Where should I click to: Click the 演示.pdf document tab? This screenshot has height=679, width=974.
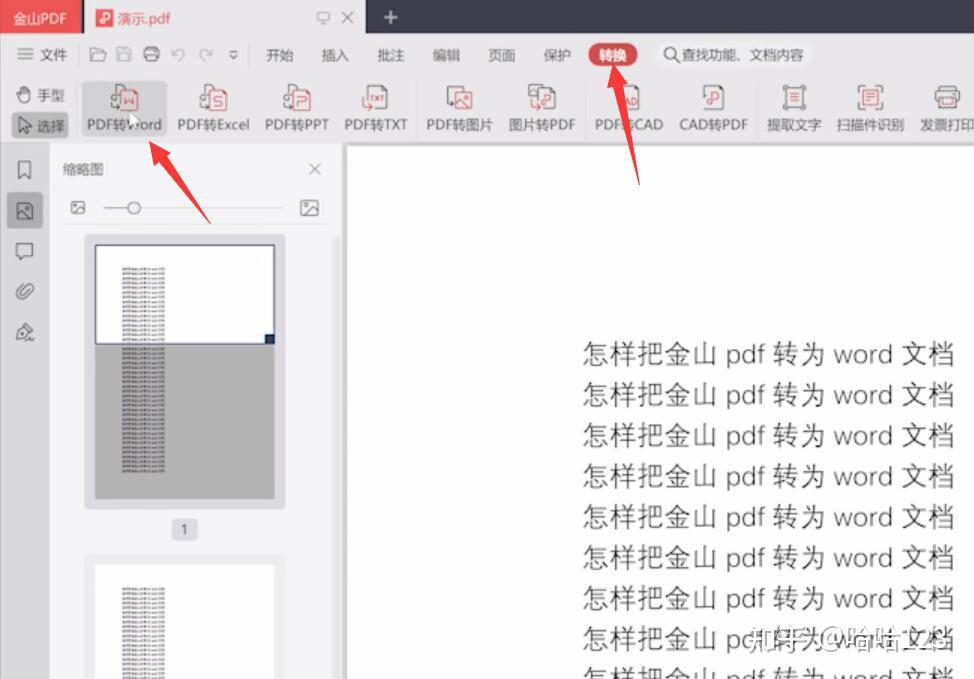tap(224, 17)
